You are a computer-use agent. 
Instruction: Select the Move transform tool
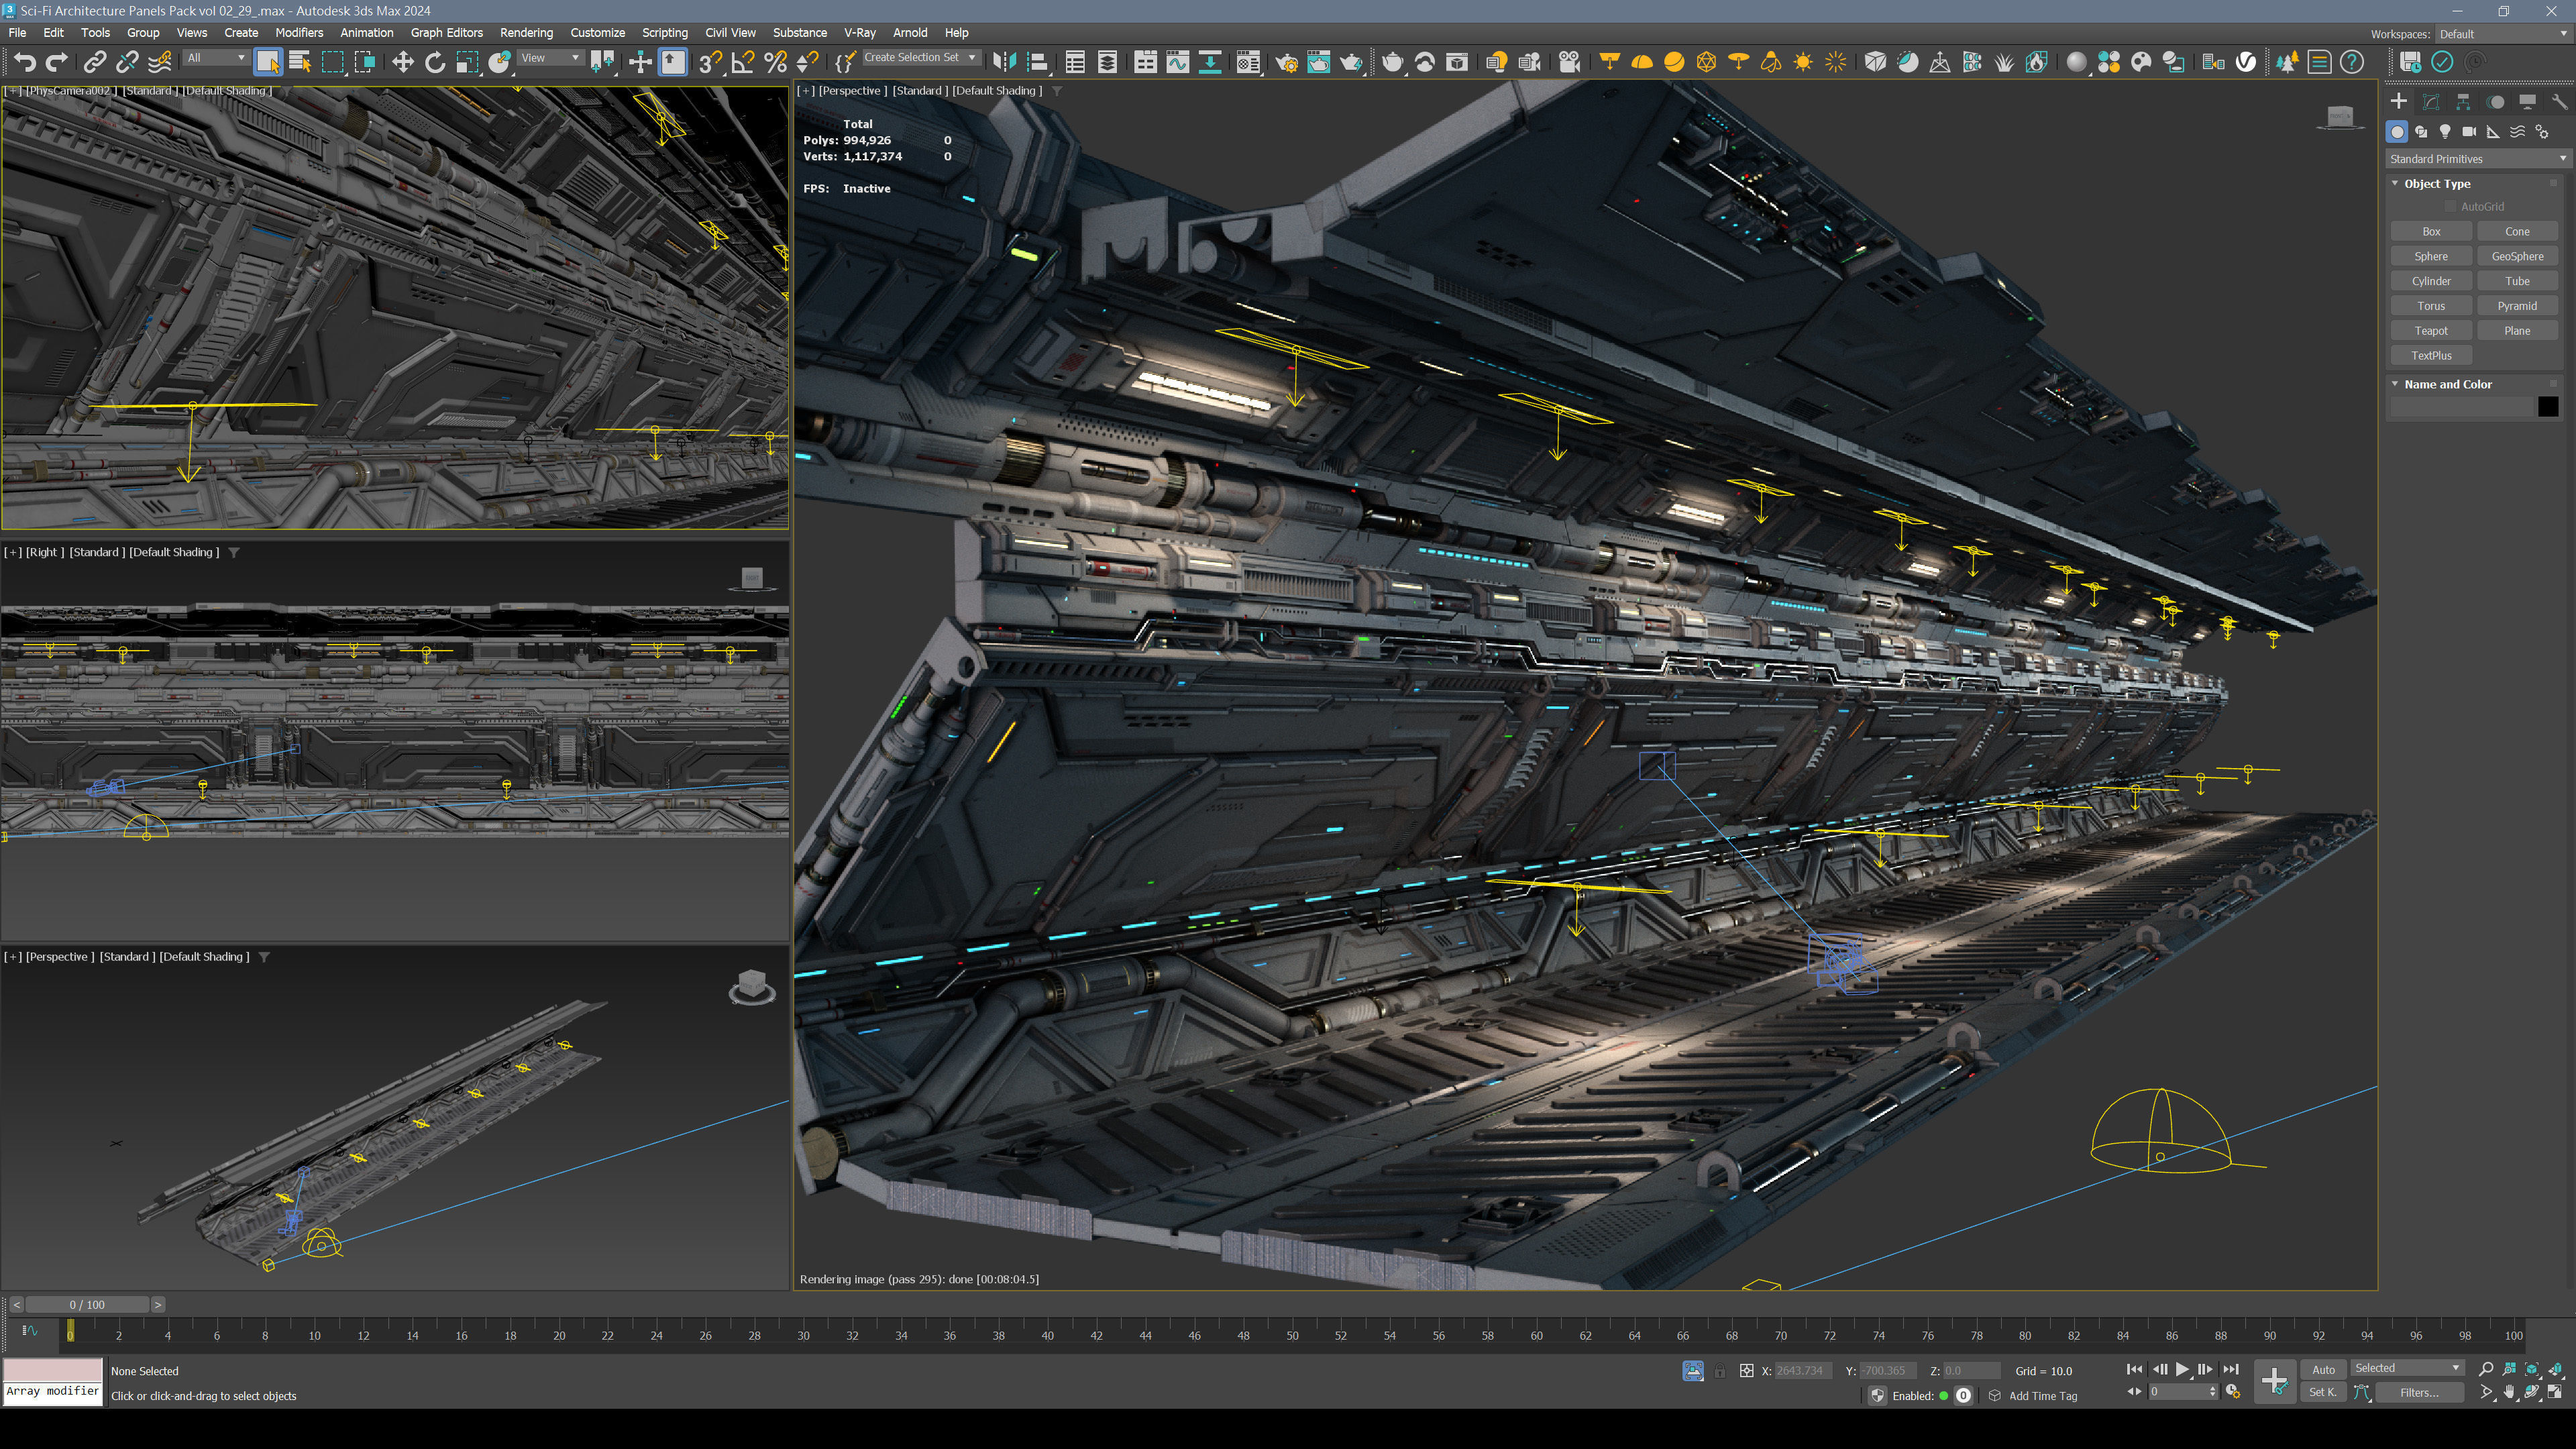(402, 62)
